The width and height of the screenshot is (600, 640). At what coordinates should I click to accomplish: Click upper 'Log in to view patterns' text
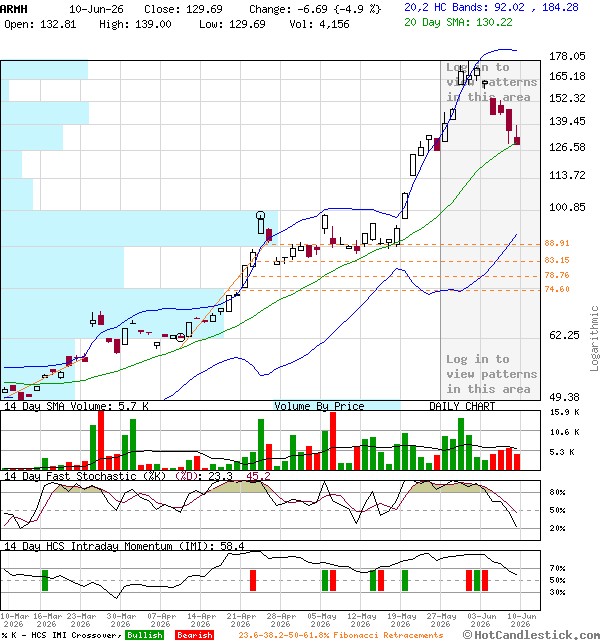pos(491,82)
